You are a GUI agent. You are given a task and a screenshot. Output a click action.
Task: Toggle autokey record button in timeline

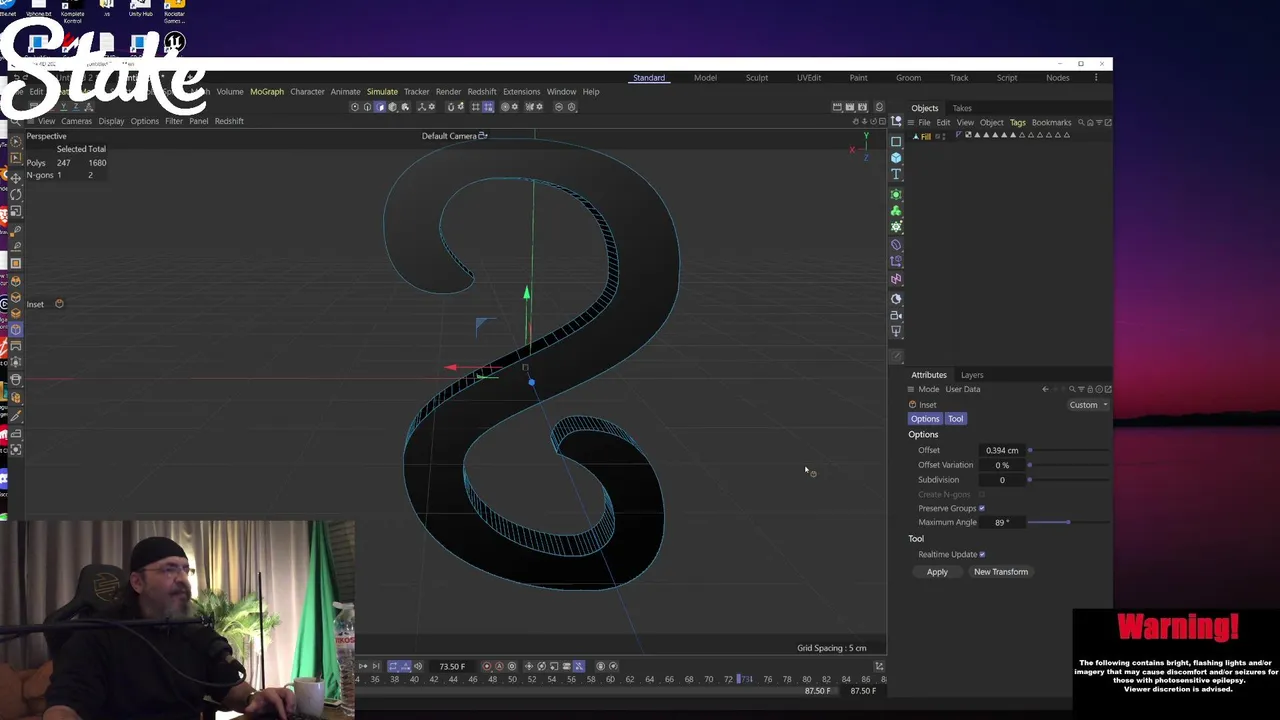point(499,666)
